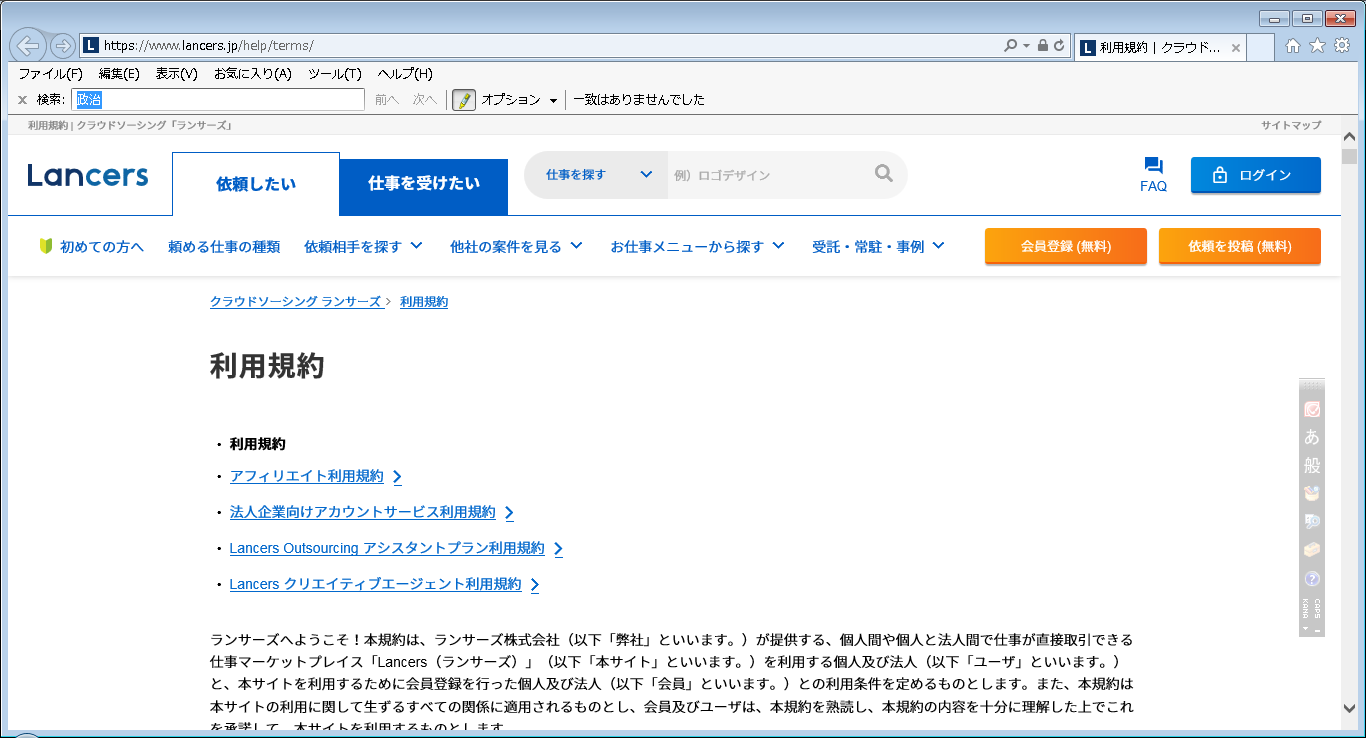Open the 法人企業向けアカウントサービス利用規約 link
Viewport: 1366px width, 738px height.
coord(363,512)
